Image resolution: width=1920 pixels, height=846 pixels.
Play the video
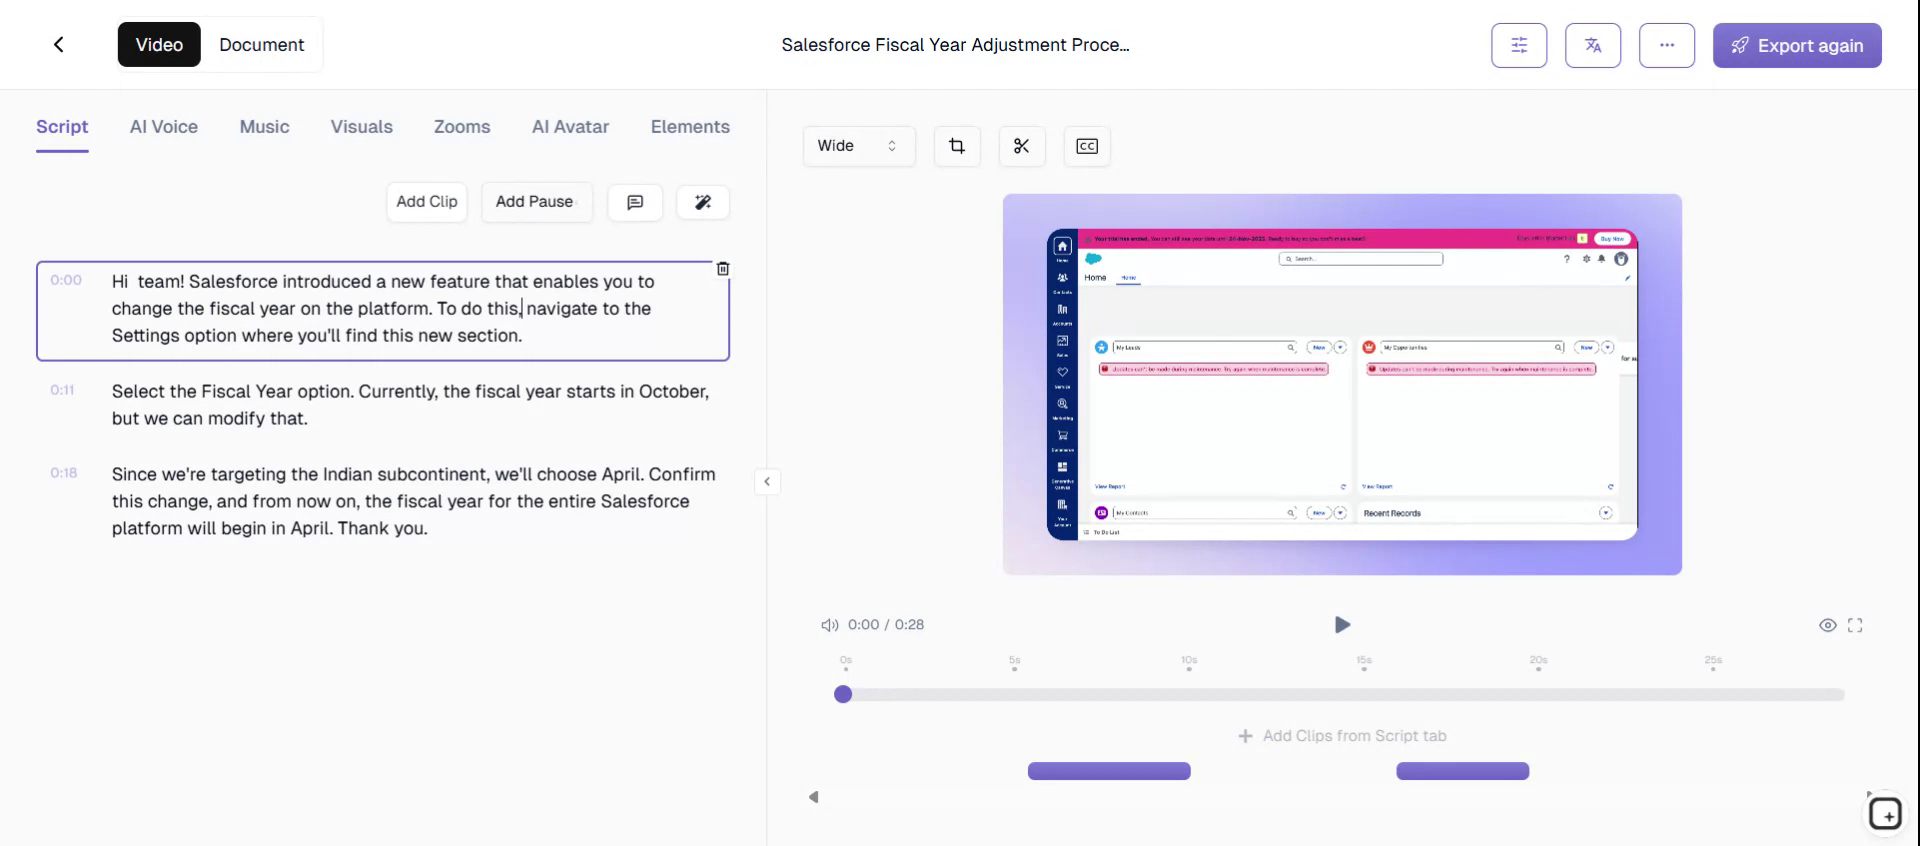[1342, 625]
